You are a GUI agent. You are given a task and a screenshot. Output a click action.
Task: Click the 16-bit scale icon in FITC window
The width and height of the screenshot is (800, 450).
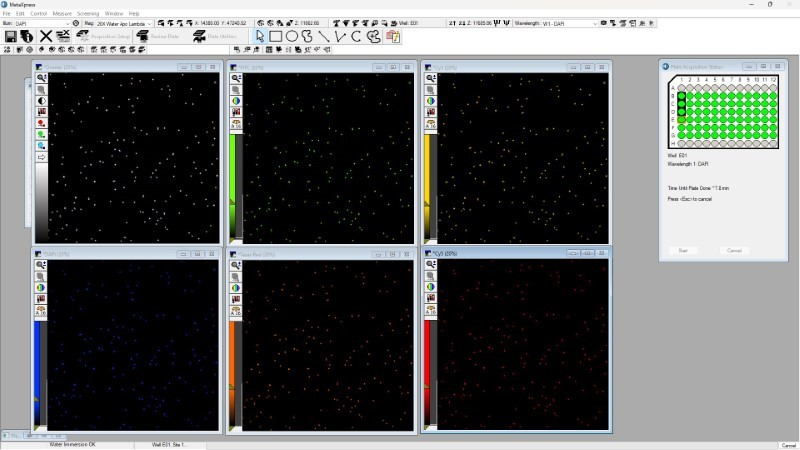236,124
